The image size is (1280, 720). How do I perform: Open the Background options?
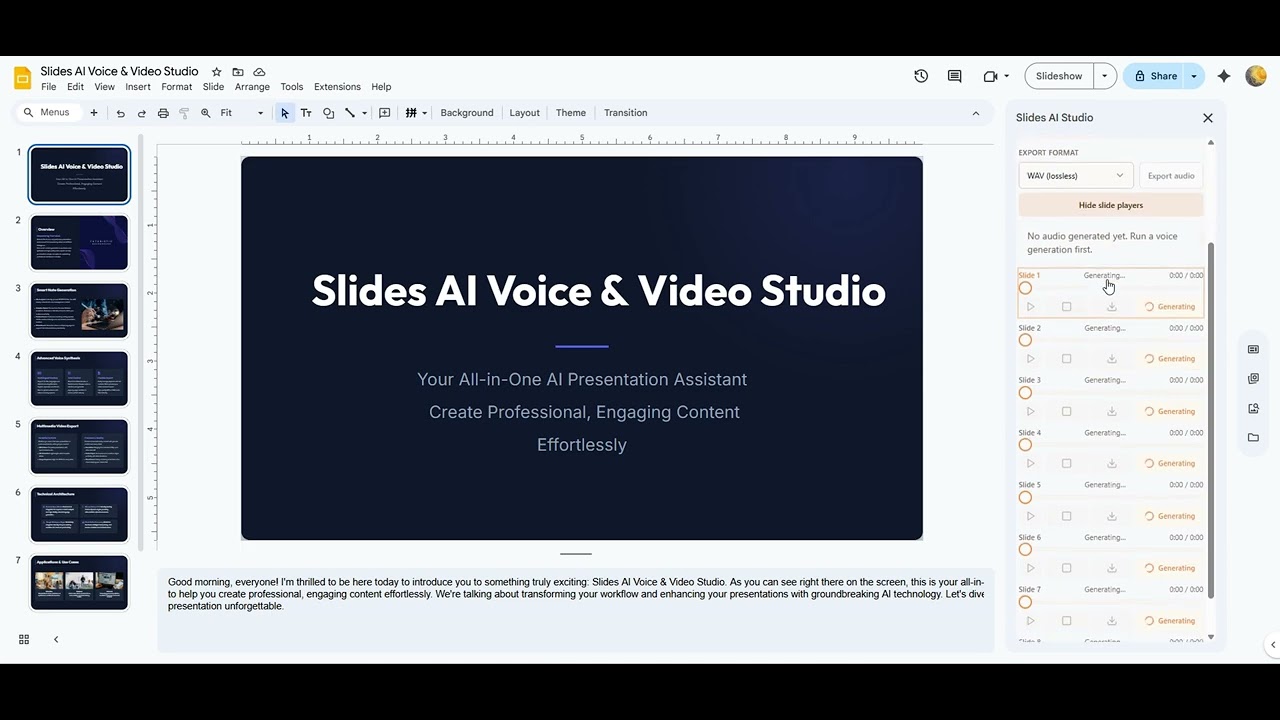(x=467, y=113)
